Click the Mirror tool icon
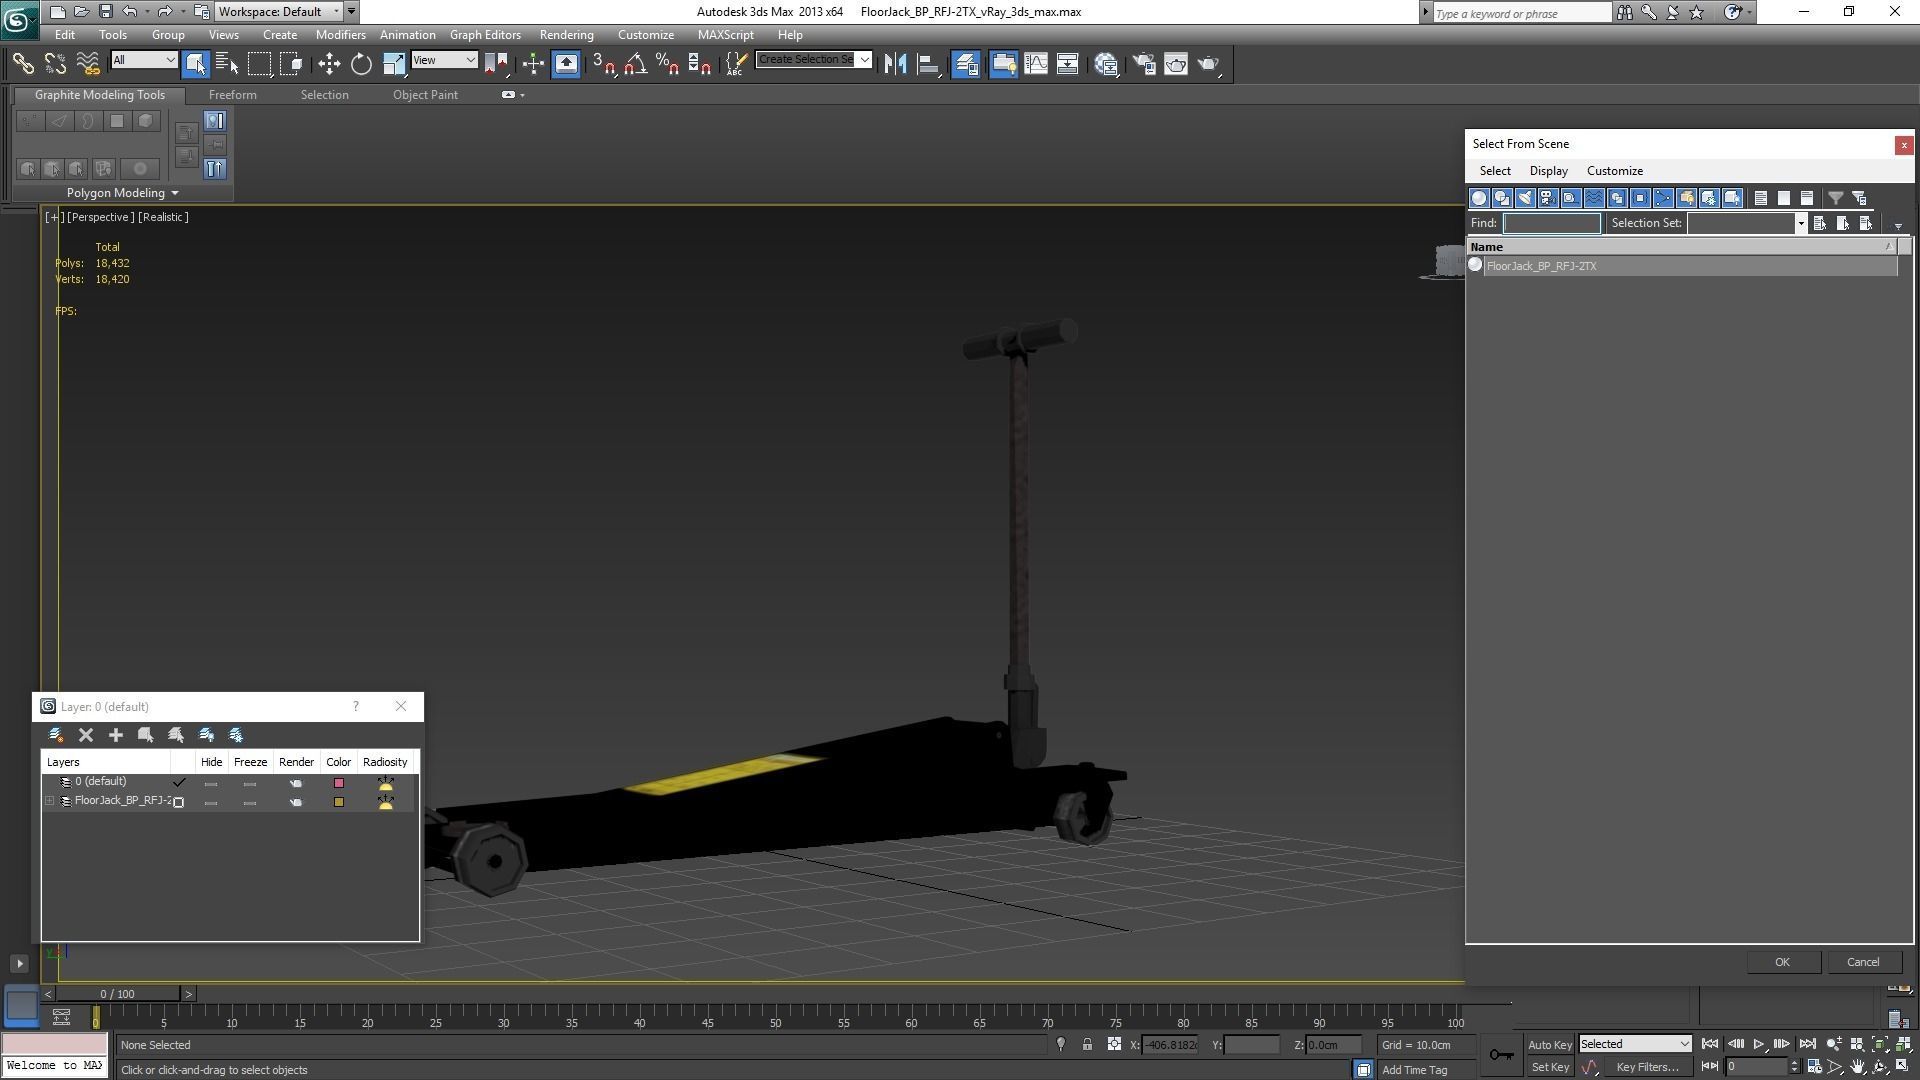1920x1080 pixels. point(895,64)
